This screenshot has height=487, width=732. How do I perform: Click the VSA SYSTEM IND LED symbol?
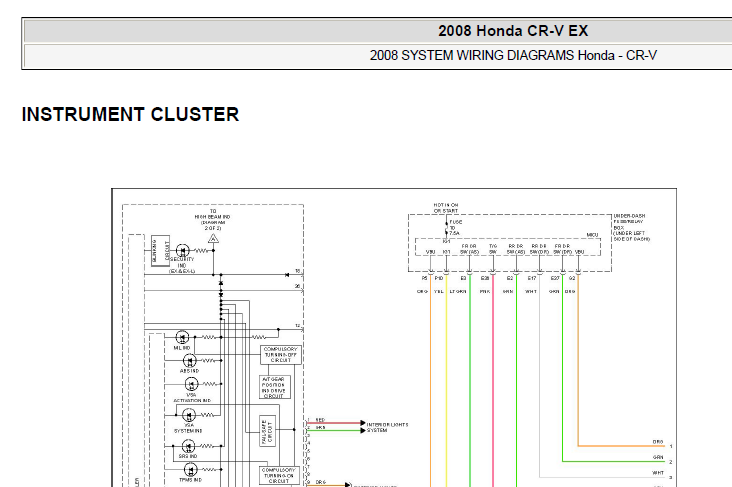[x=189, y=415]
